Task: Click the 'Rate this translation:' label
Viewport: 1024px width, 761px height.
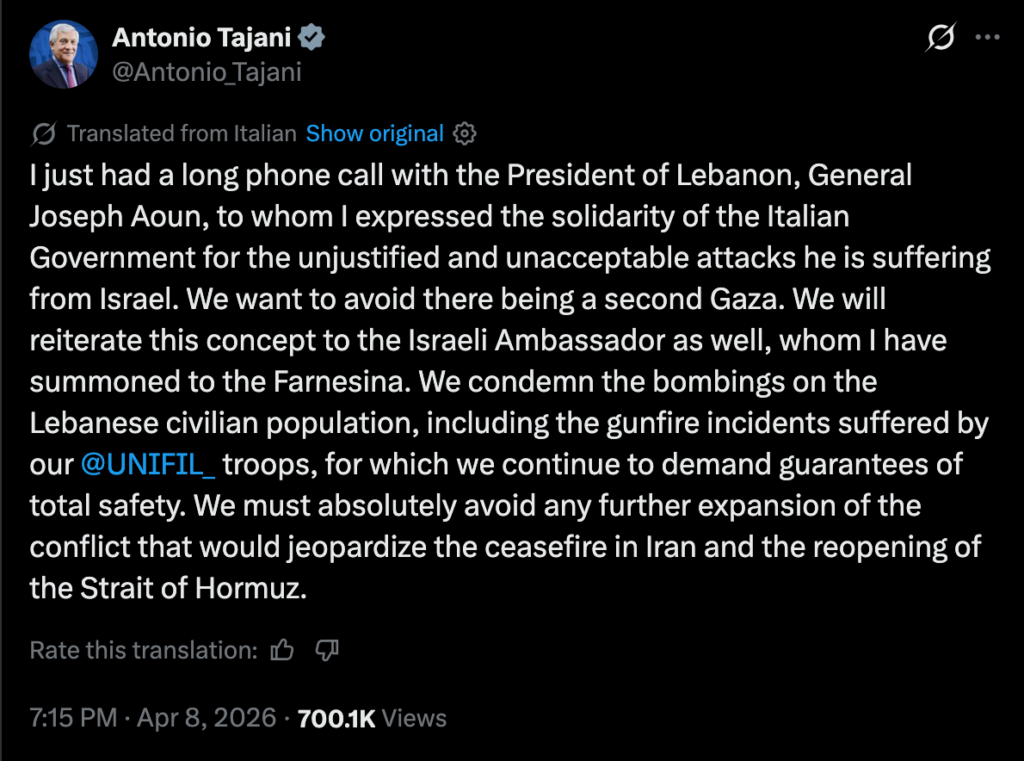Action: point(144,651)
